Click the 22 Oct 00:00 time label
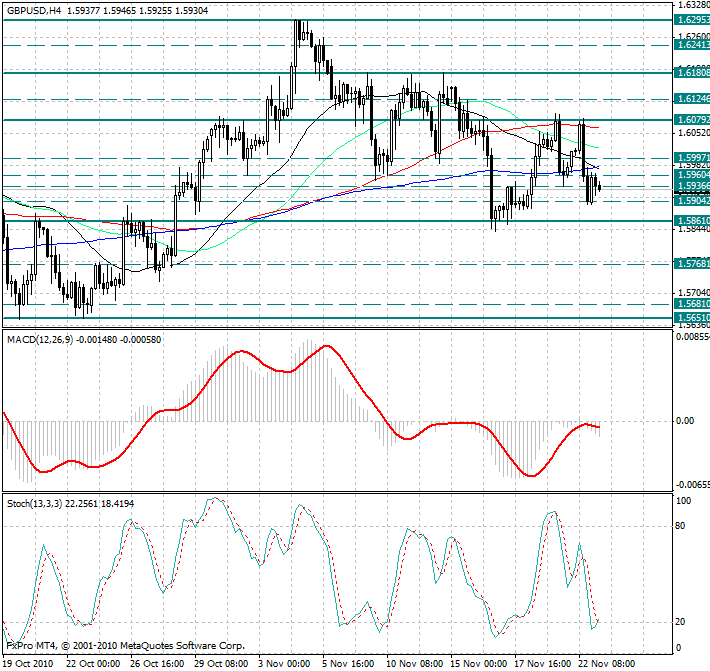Viewport: 710px width, 671px height. [x=93, y=664]
